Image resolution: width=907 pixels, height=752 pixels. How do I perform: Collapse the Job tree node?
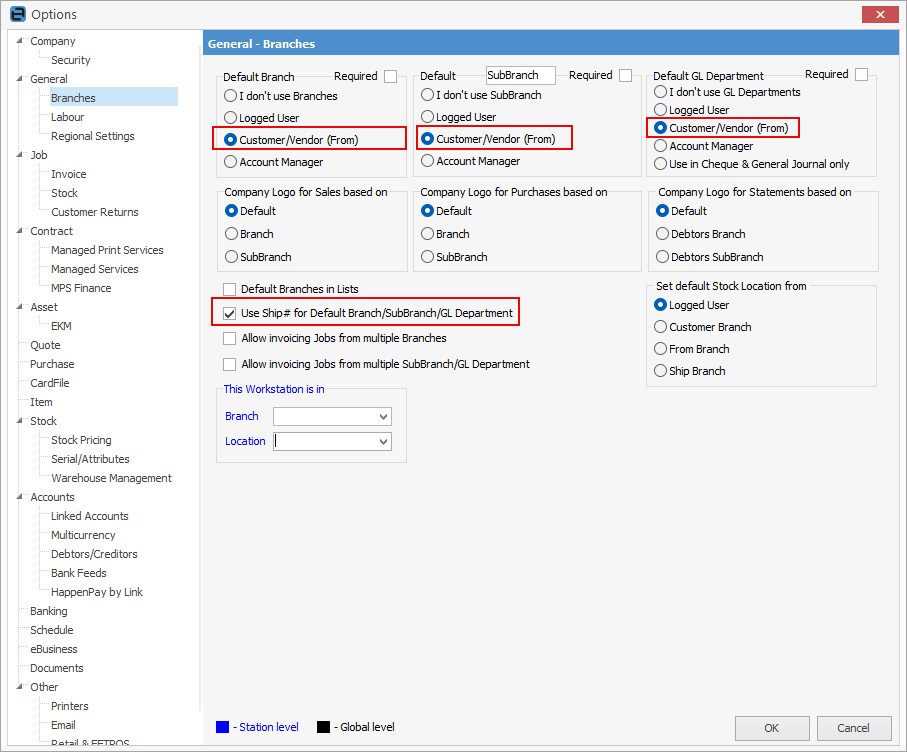[20, 155]
